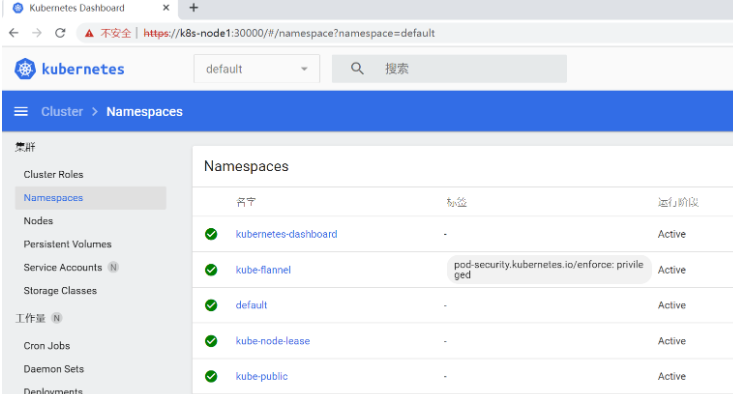The width and height of the screenshot is (733, 394).
Task: Expand the default namespace dropdown
Action: (257, 69)
